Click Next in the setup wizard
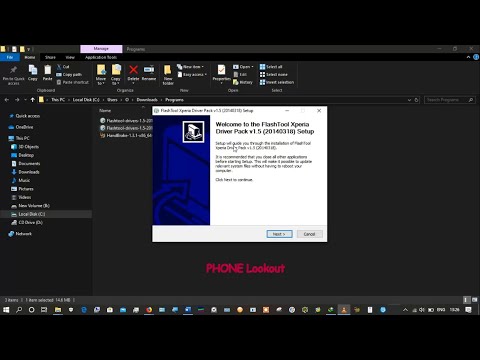Image resolution: width=480 pixels, height=360 pixels. [x=279, y=234]
